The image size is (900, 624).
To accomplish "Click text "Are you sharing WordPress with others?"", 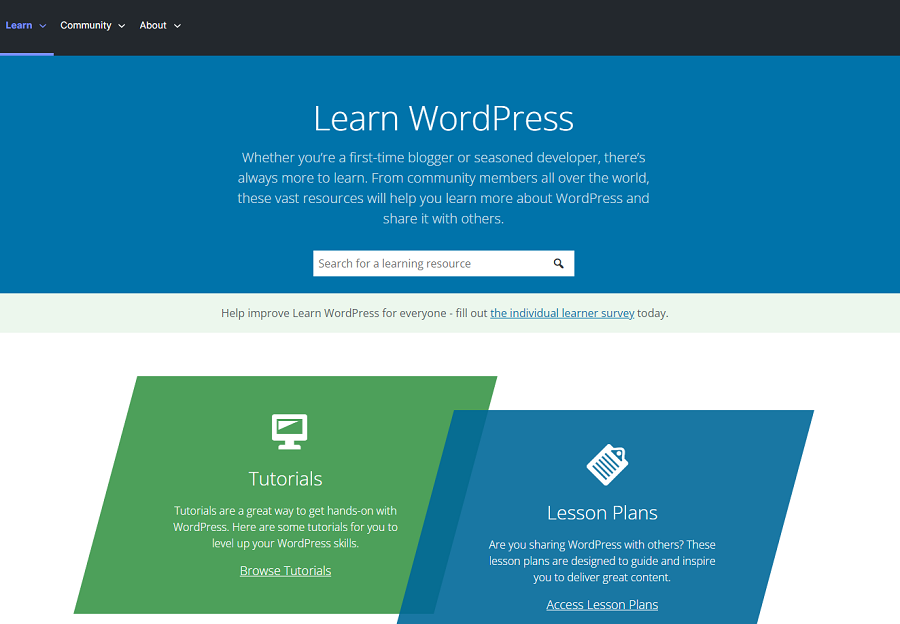I will tap(586, 545).
